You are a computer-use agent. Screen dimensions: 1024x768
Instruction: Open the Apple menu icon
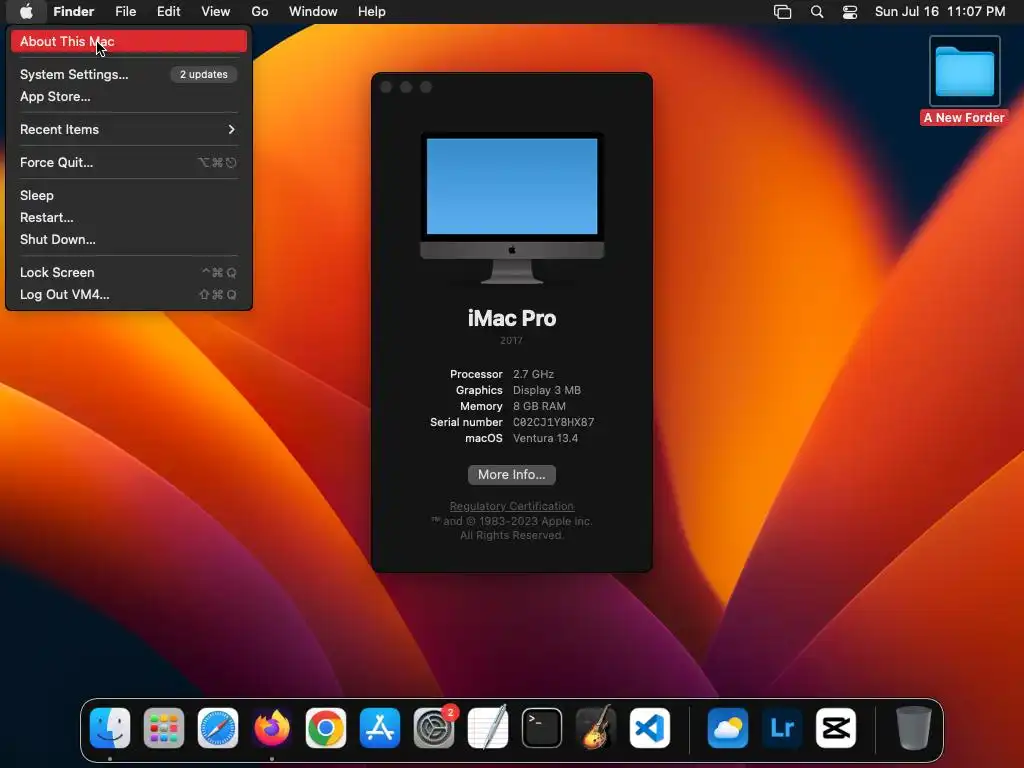(x=26, y=11)
